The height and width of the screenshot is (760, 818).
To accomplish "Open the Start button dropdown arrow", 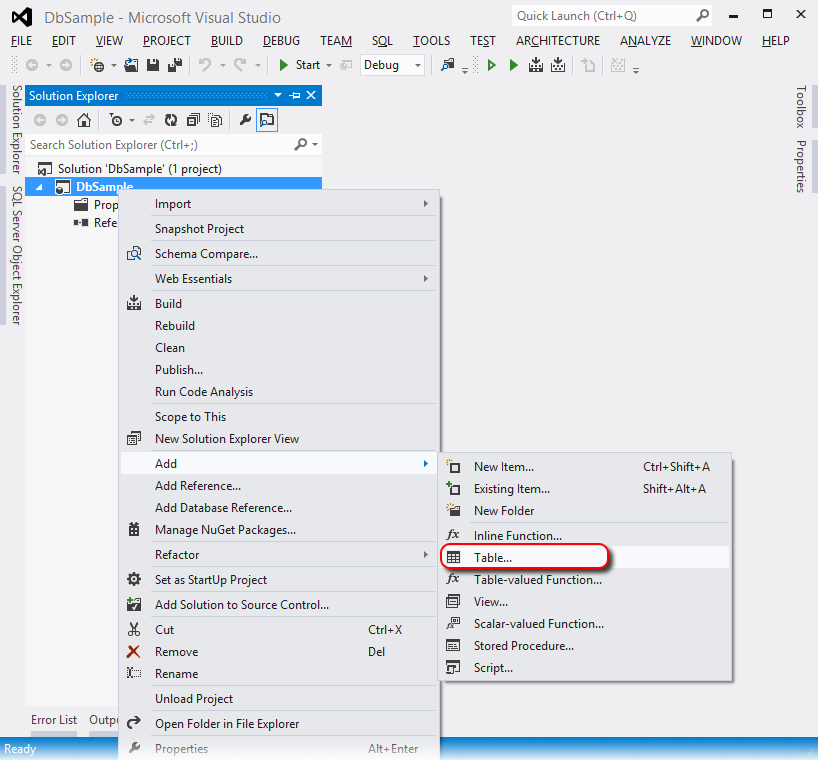I will pos(329,65).
